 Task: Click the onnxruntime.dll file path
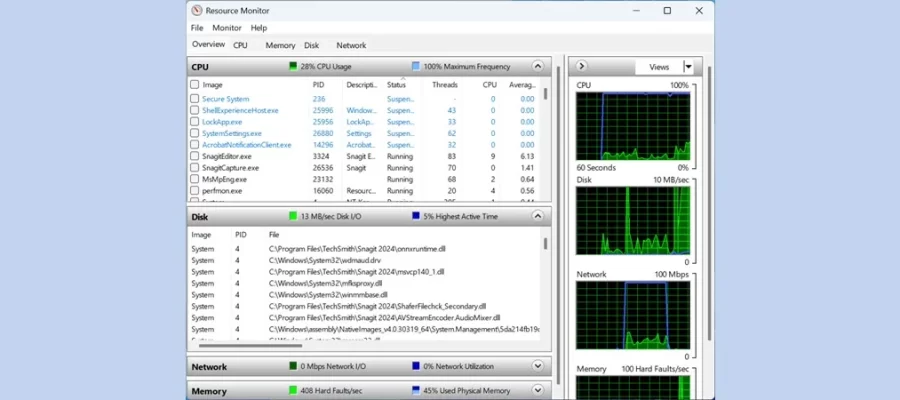point(357,249)
